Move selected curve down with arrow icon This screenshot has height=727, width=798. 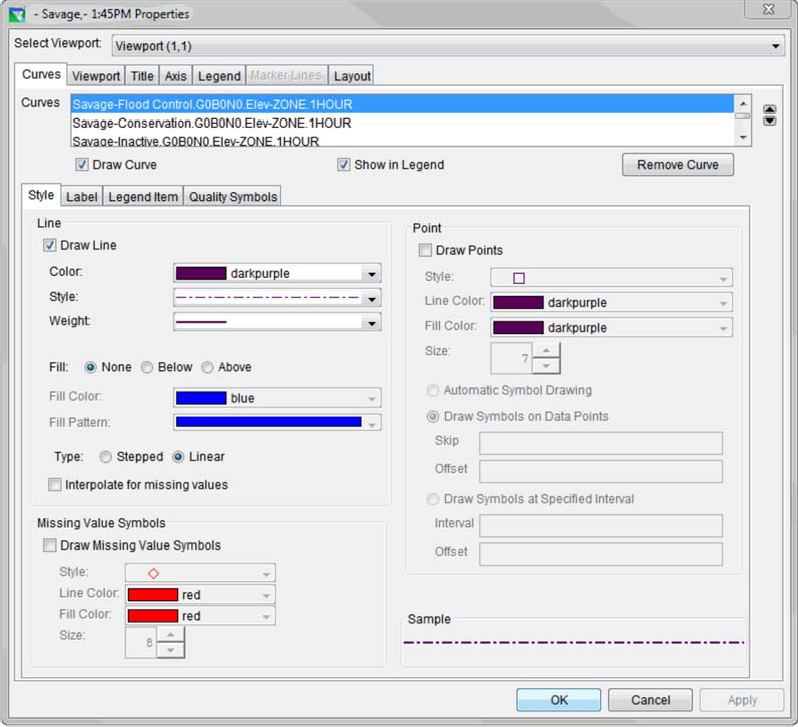tap(770, 121)
